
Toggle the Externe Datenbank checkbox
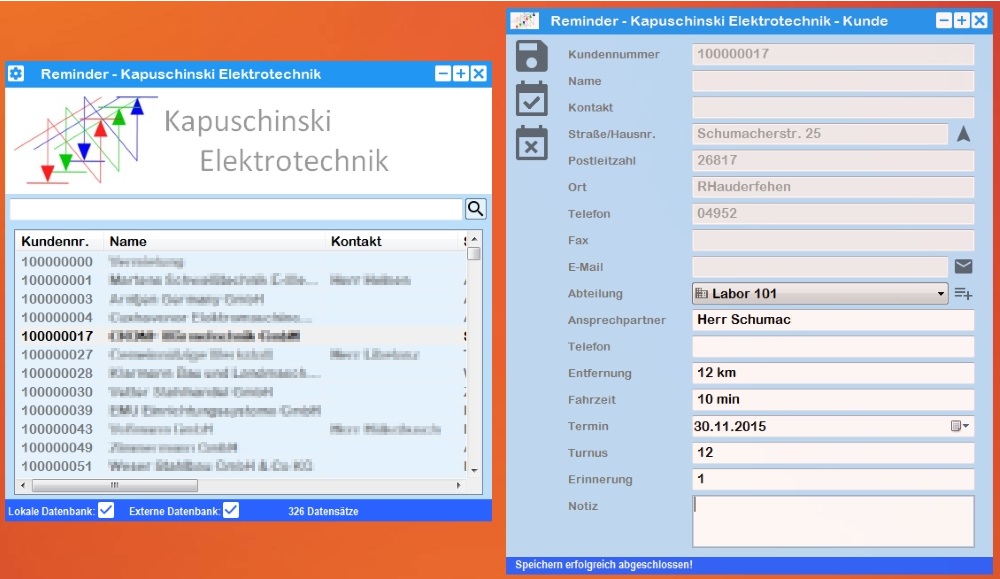231,510
